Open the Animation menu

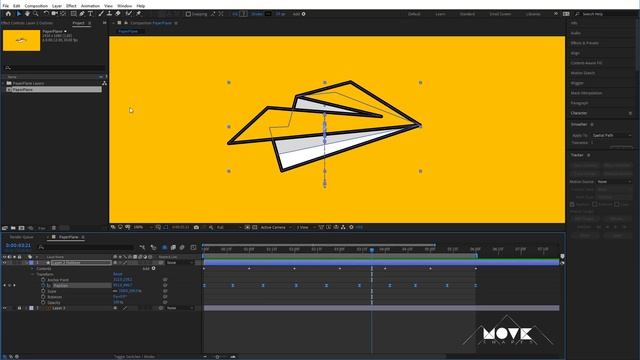(x=90, y=6)
